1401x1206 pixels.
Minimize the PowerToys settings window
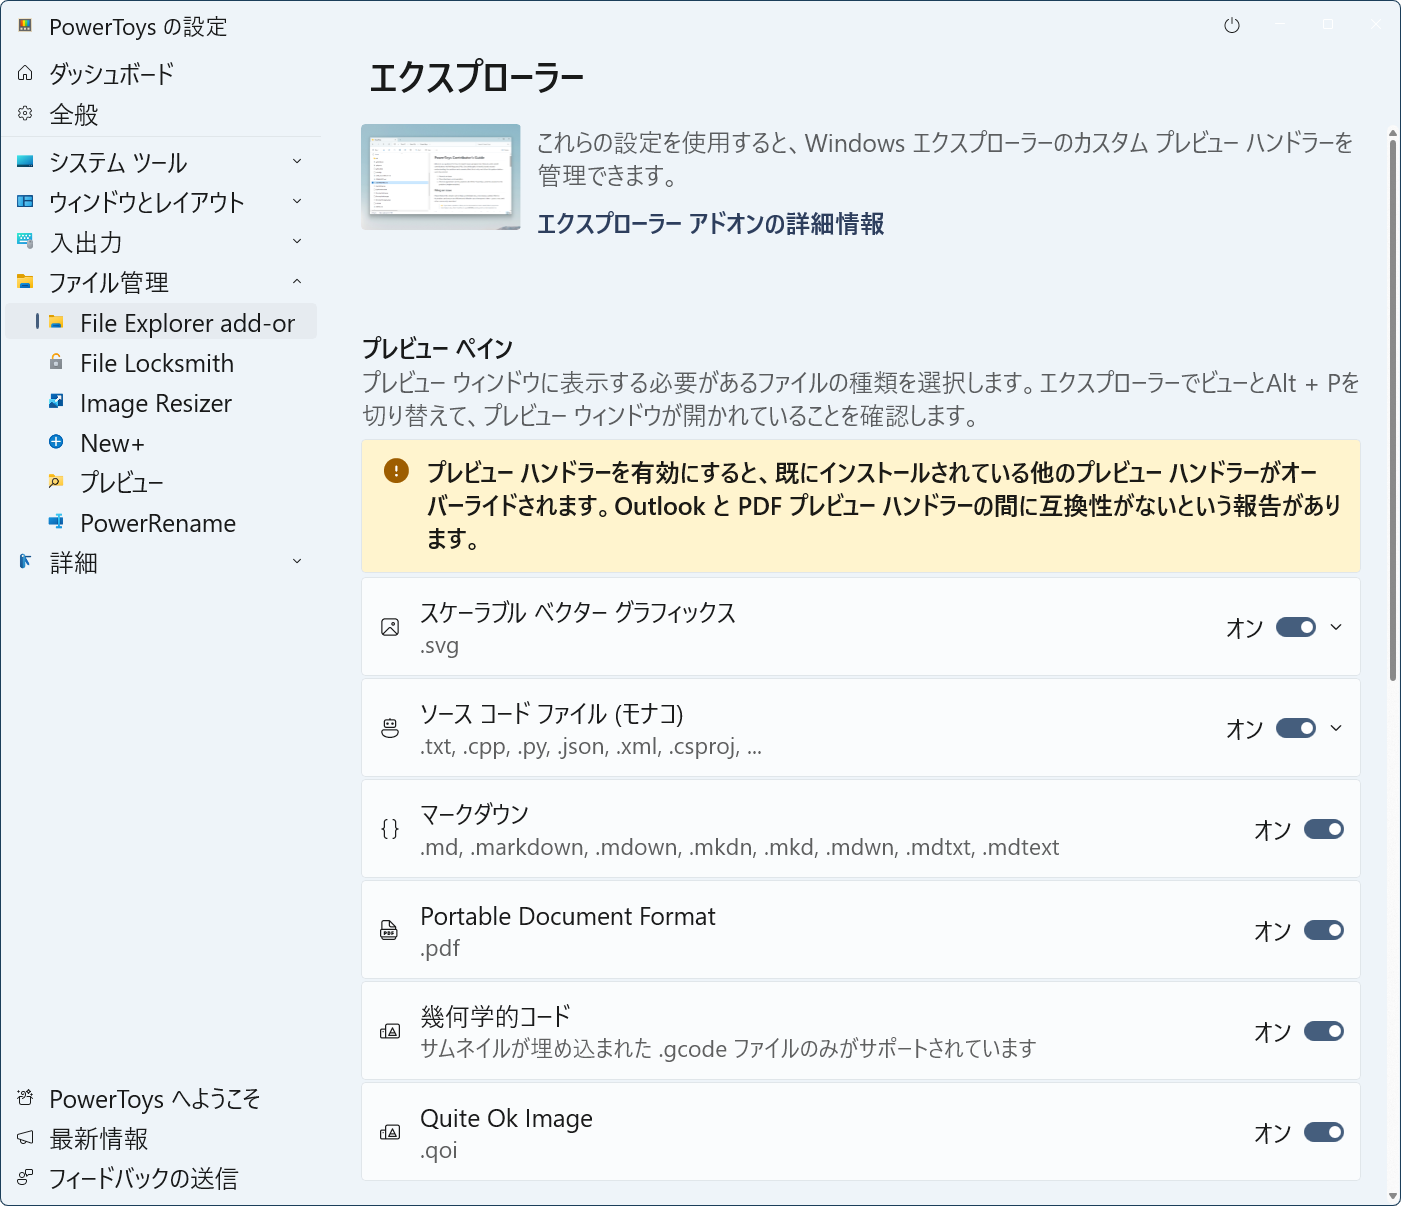pyautogui.click(x=1280, y=25)
